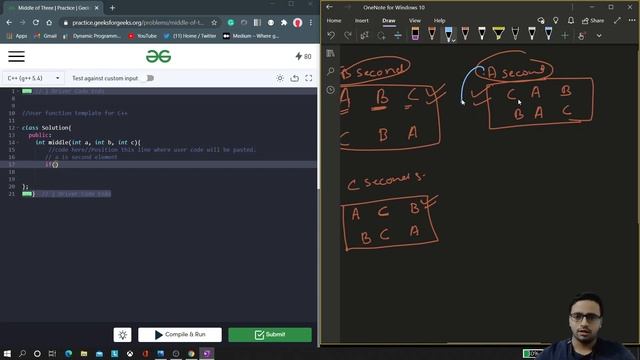
Task: Open the Medium bookmark
Action: coord(251,36)
